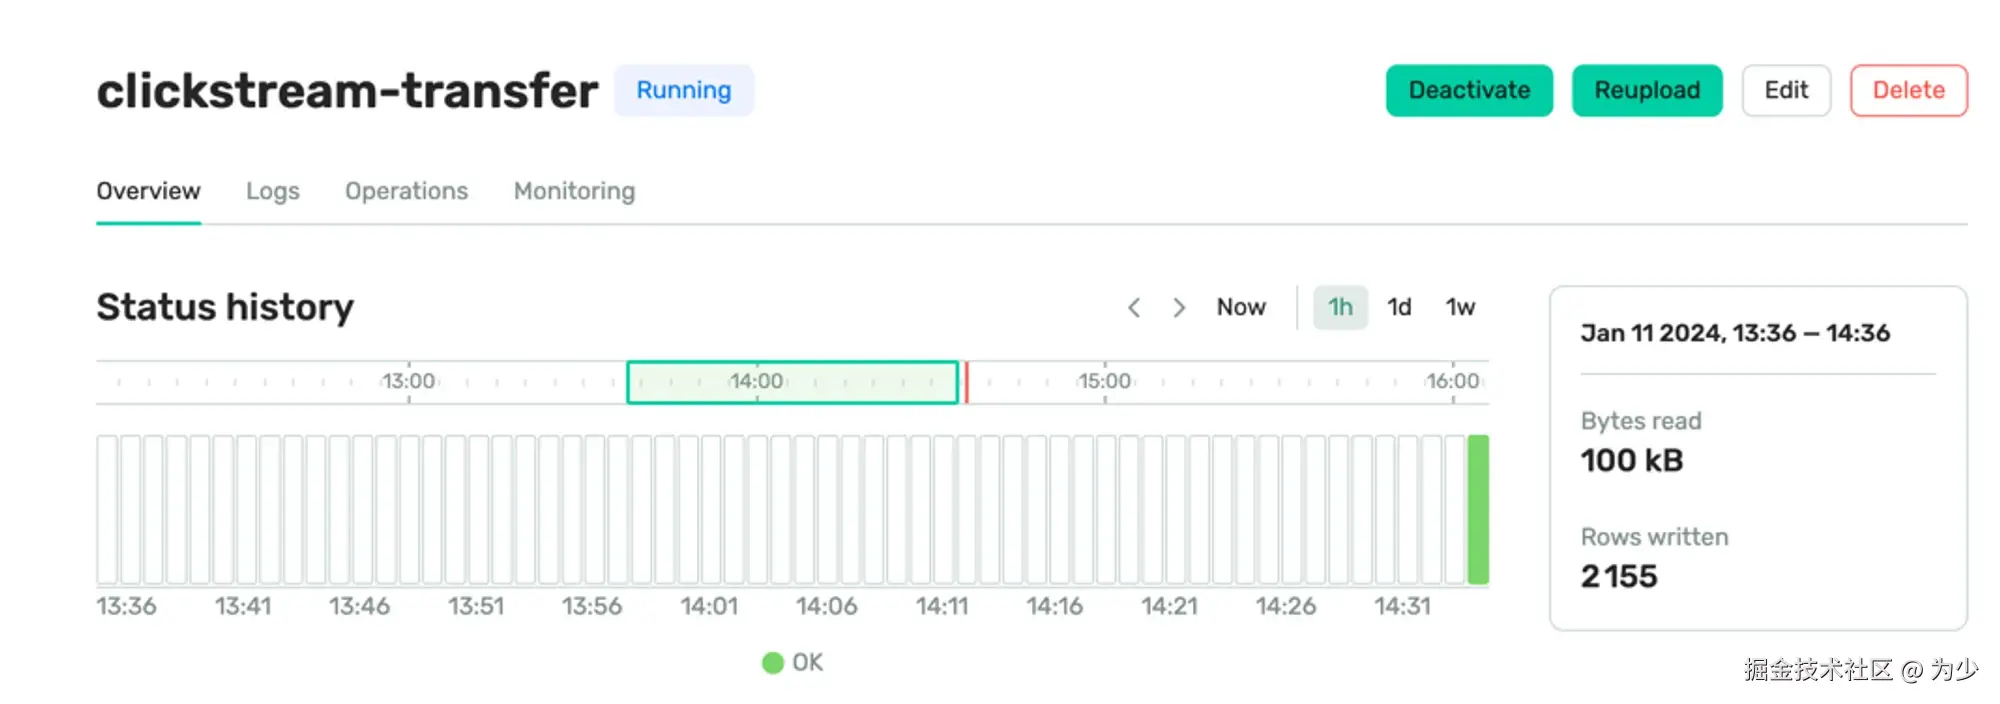
Task: Go to the next time period arrow
Action: (x=1179, y=308)
